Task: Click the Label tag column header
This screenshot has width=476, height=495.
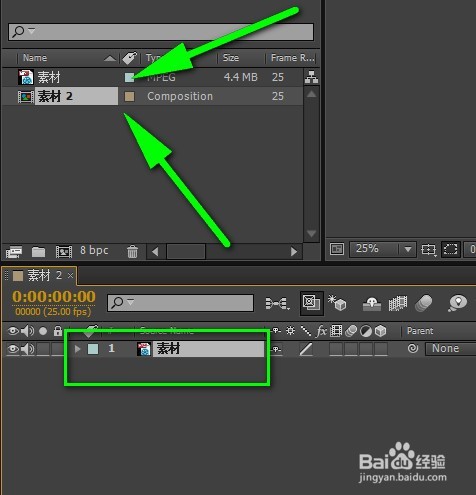Action: (x=129, y=58)
